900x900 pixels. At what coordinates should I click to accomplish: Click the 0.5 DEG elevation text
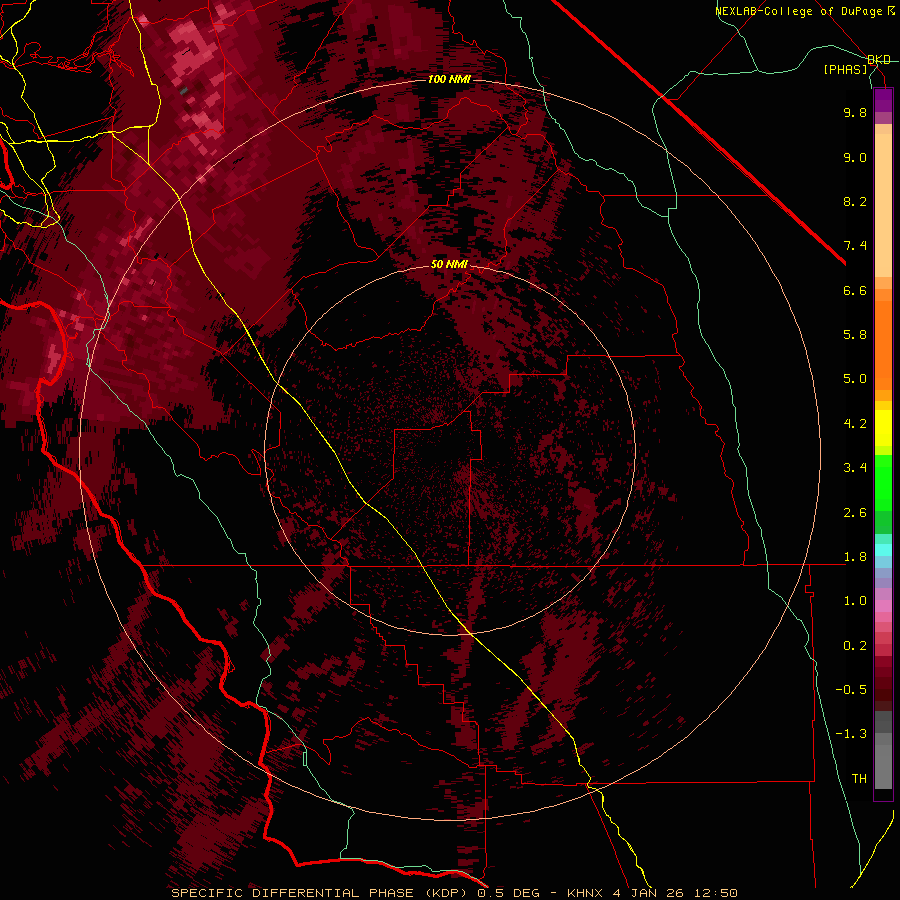click(509, 893)
